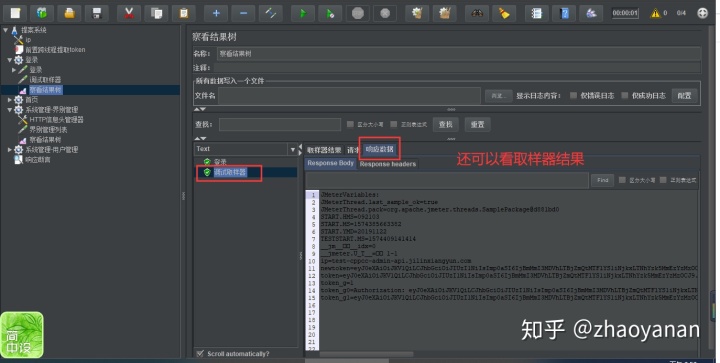The width and height of the screenshot is (720, 363).
Task: Open the Response Body tab
Action: [330, 163]
